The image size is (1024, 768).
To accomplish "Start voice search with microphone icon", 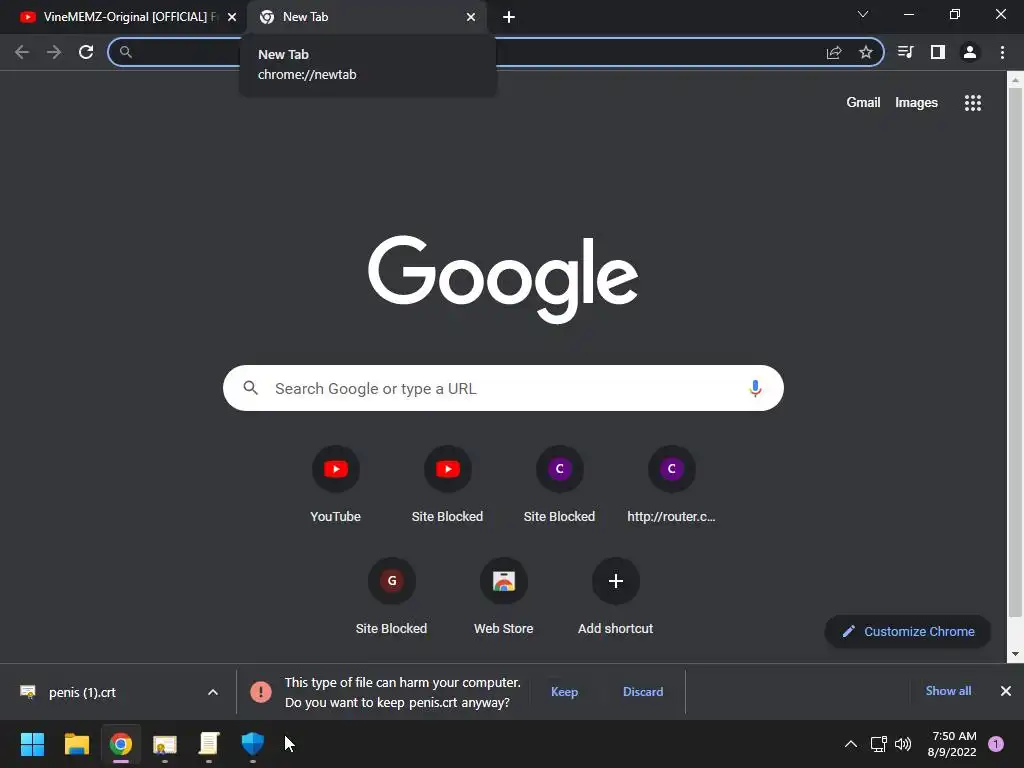I will click(x=755, y=389).
